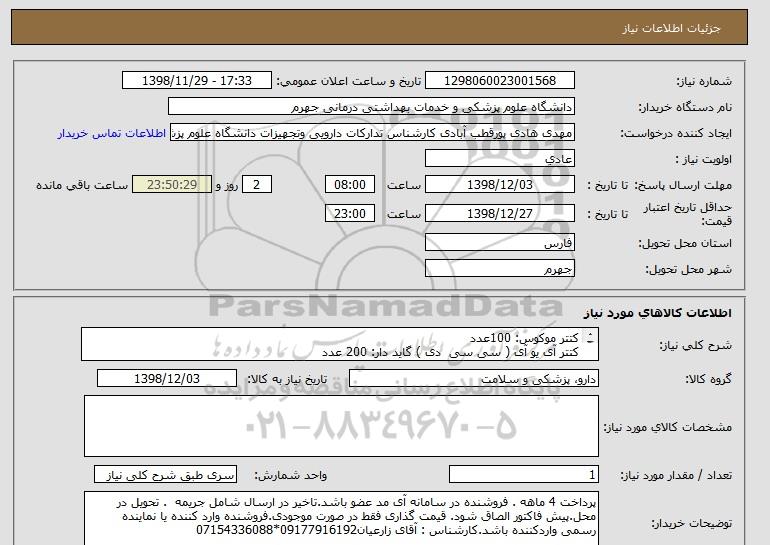Image resolution: width=770 pixels, height=545 pixels.
Task: Click the goods group field دارو، پزشکی و سلامت
Action: (473, 379)
